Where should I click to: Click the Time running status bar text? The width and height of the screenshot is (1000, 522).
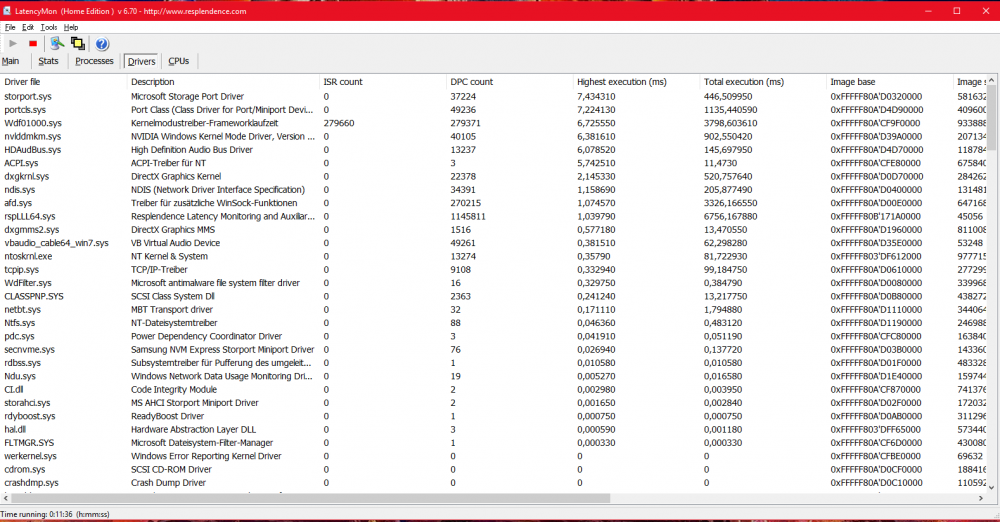click(x=55, y=514)
